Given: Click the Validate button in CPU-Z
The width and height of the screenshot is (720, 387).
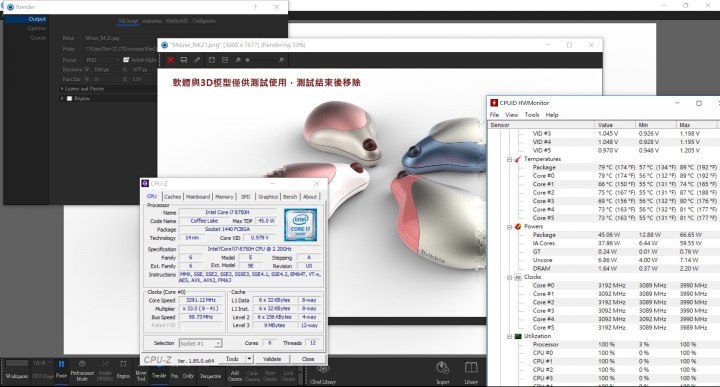Looking at the screenshot, I should (272, 359).
